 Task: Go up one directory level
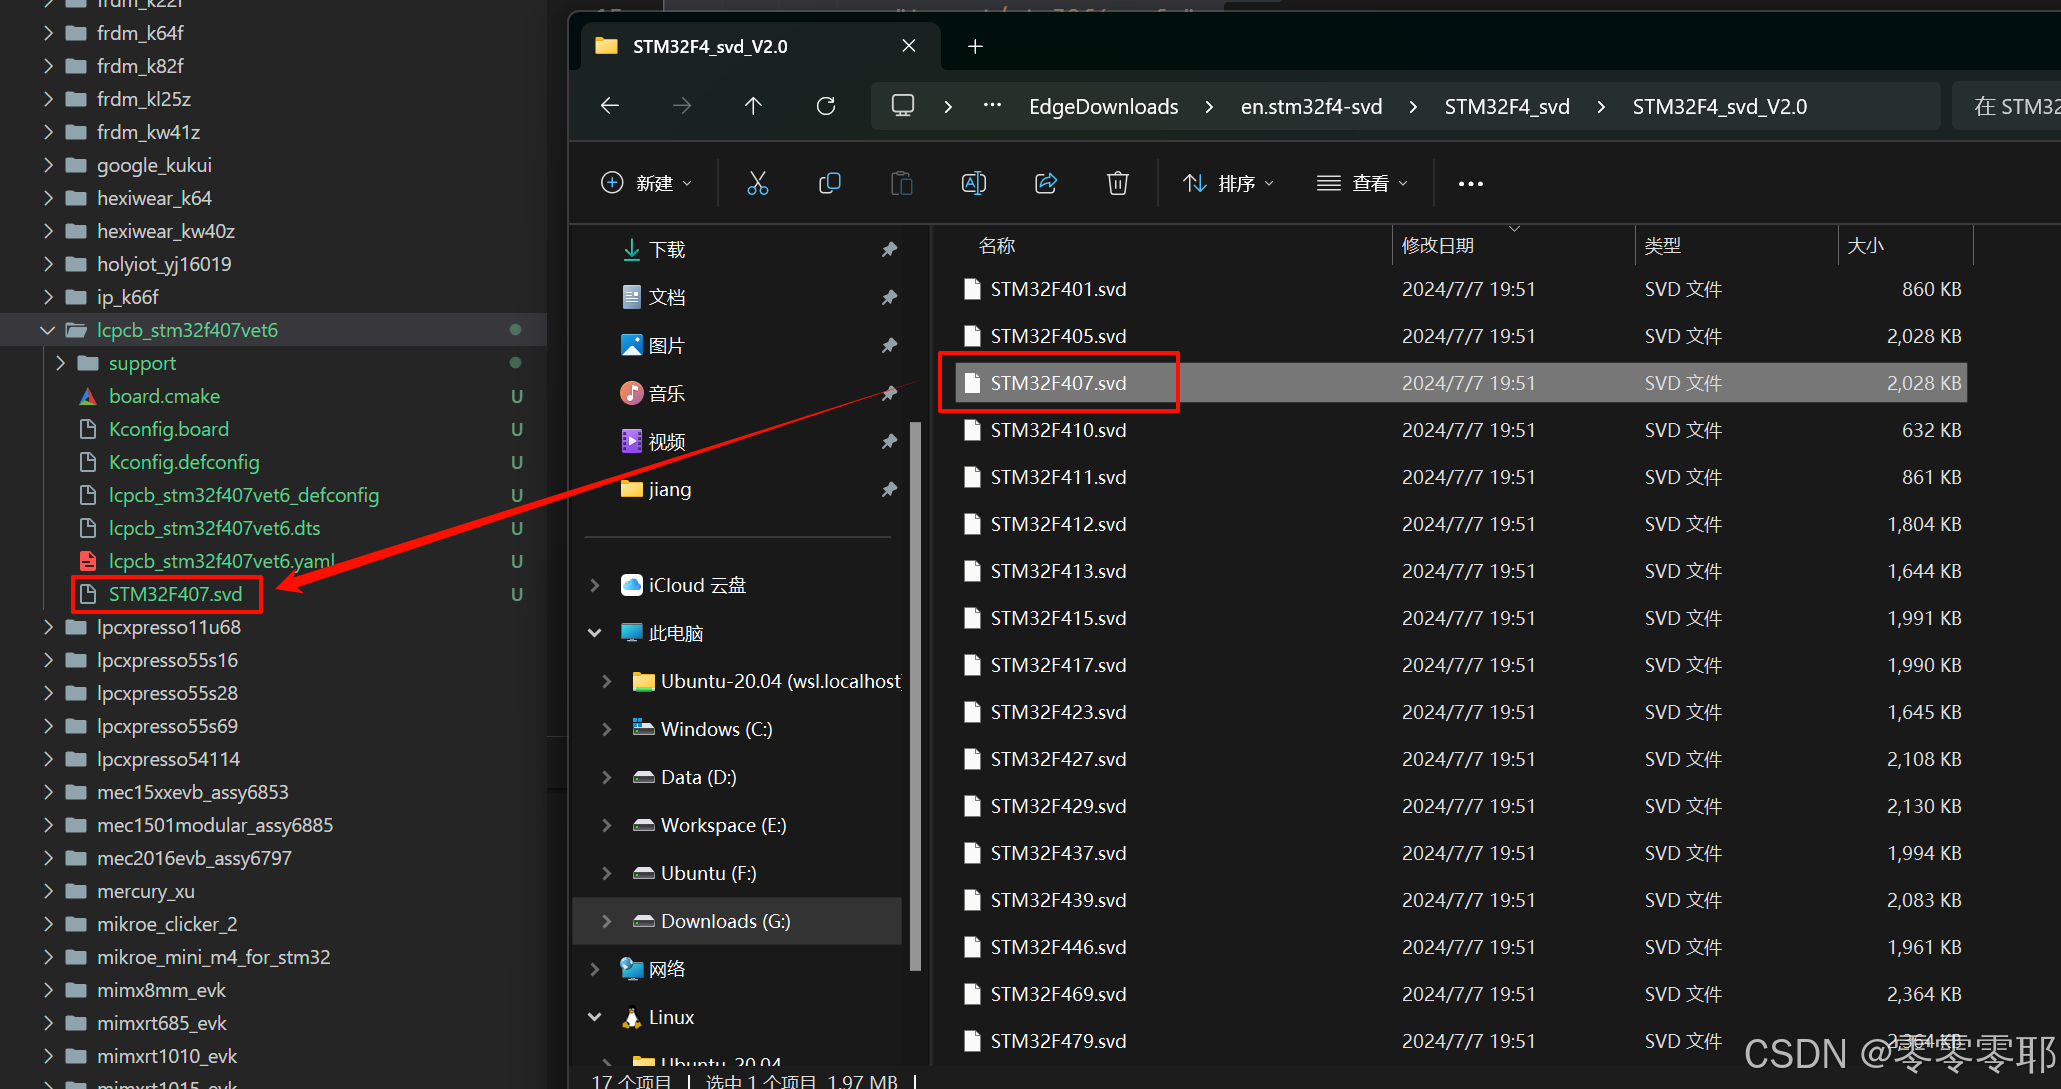tap(753, 106)
